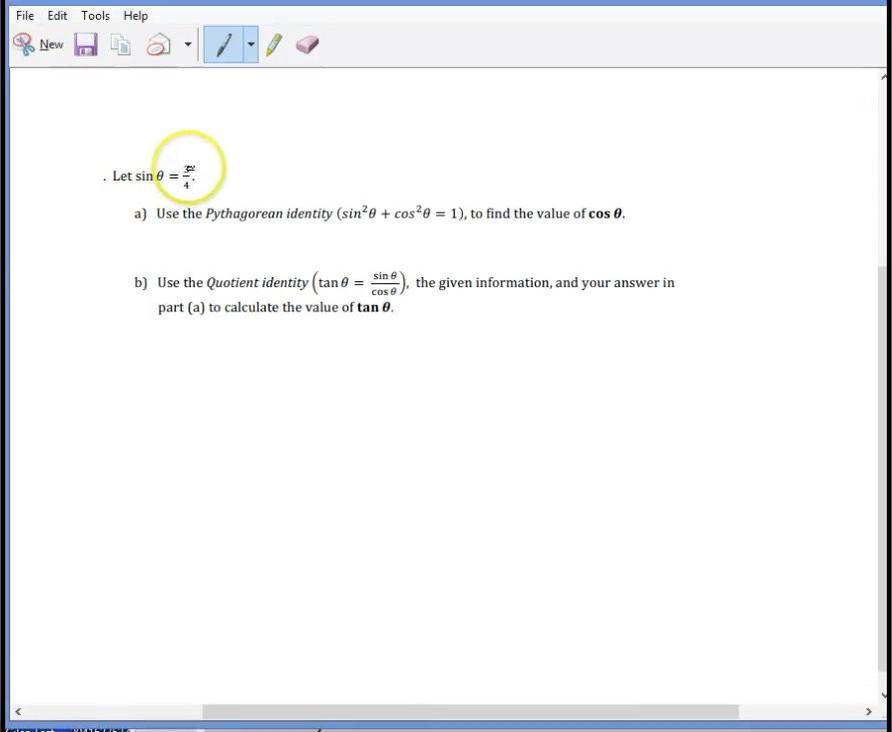The width and height of the screenshot is (892, 732).
Task: Click the words 'Pythagorean identity'
Action: pyautogui.click(x=269, y=214)
